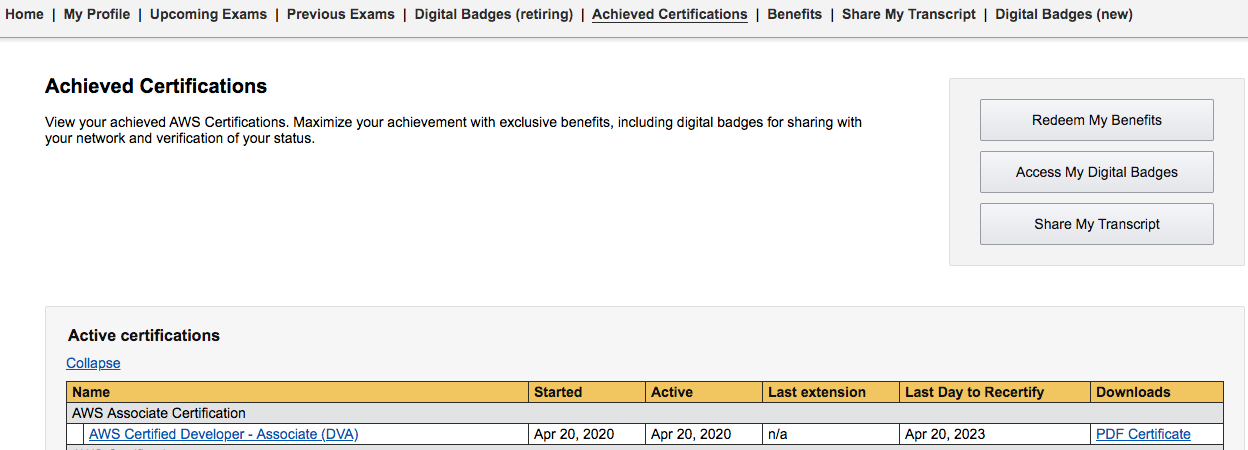Image resolution: width=1248 pixels, height=450 pixels.
Task: Go to the Home tab
Action: (x=25, y=14)
